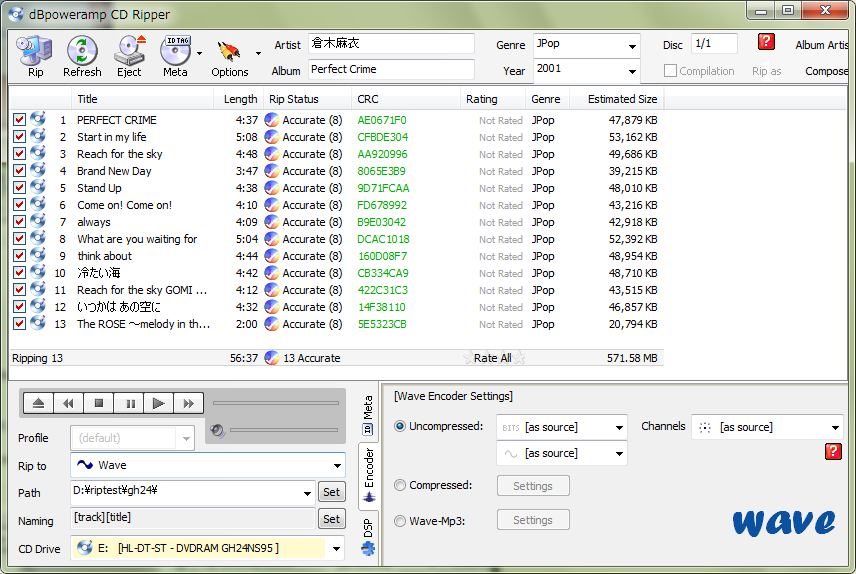
Task: Toggle the Compilation checkbox
Action: click(670, 71)
